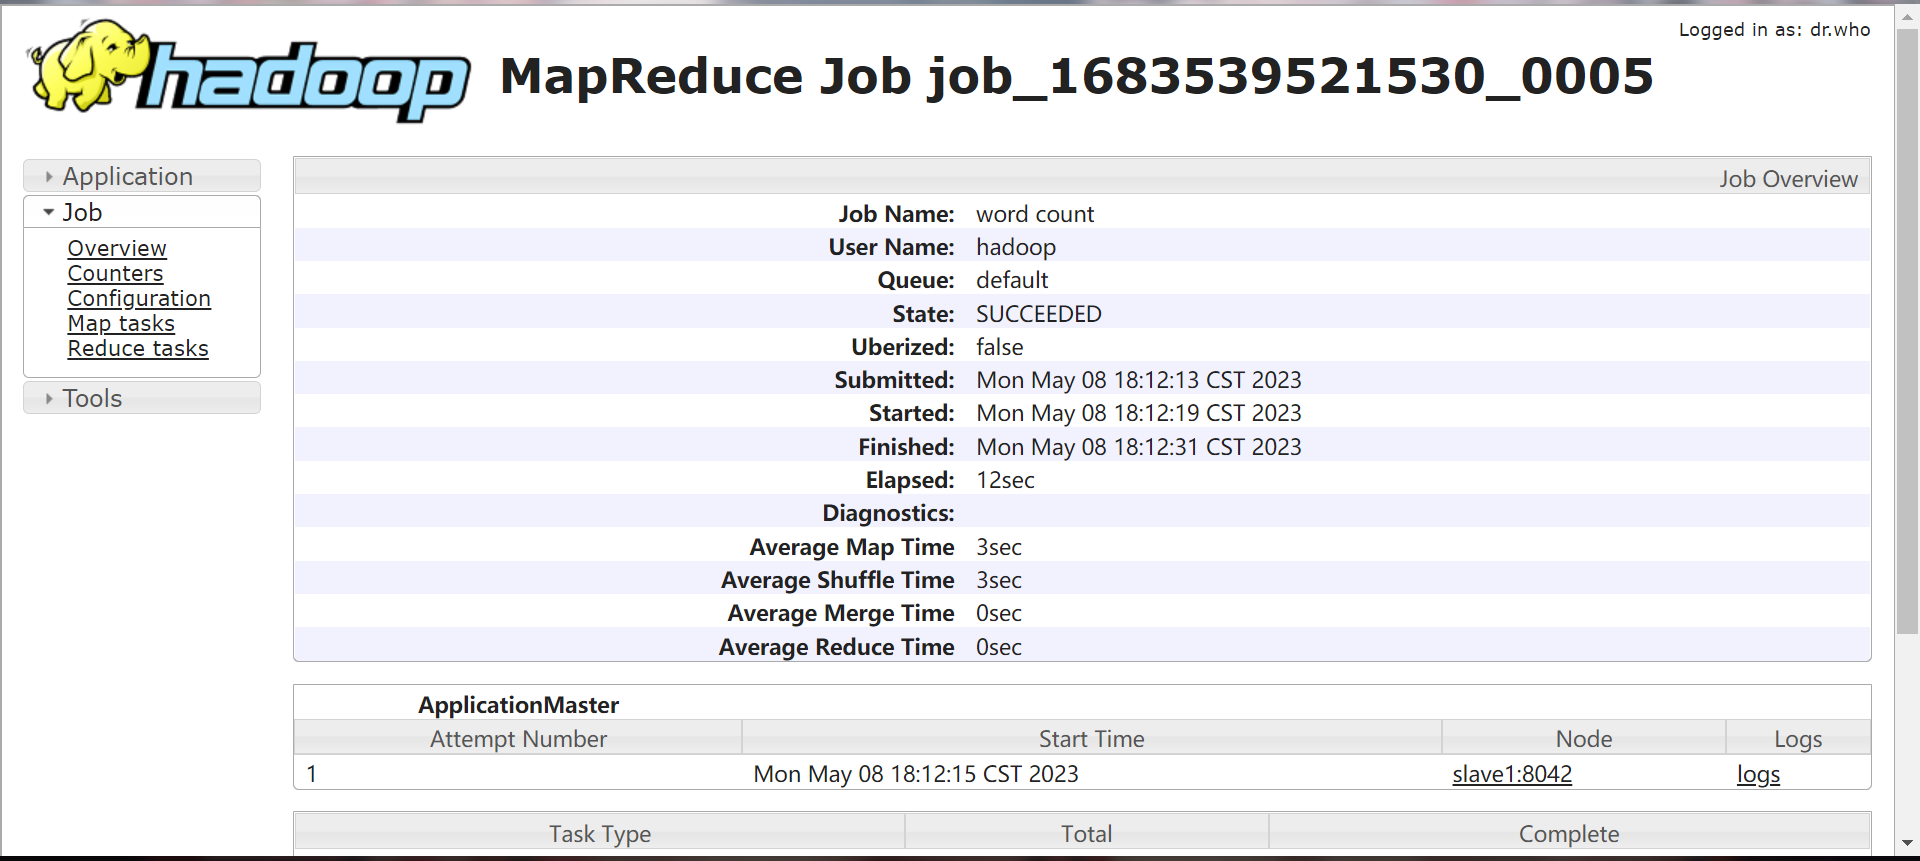This screenshot has width=1920, height=861.
Task: Open the Counters link
Action: pyautogui.click(x=115, y=273)
